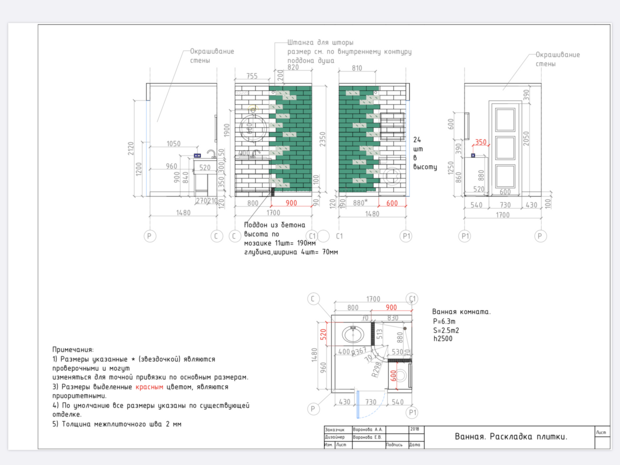Image resolution: width=620 pixels, height=465 pixels.
Task: Select the perimeter value 'P=6.3m'
Action: (444, 321)
